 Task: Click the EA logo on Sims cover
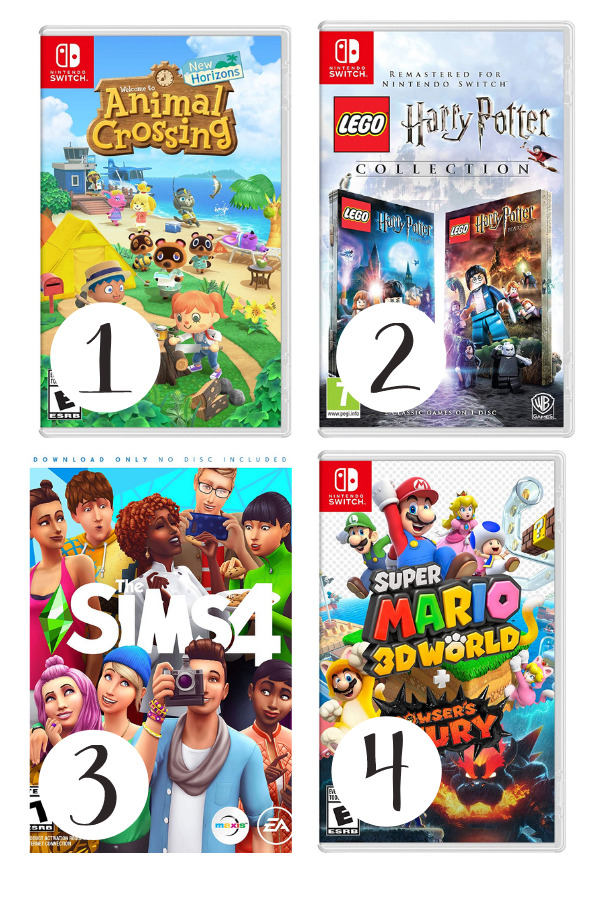(x=275, y=827)
